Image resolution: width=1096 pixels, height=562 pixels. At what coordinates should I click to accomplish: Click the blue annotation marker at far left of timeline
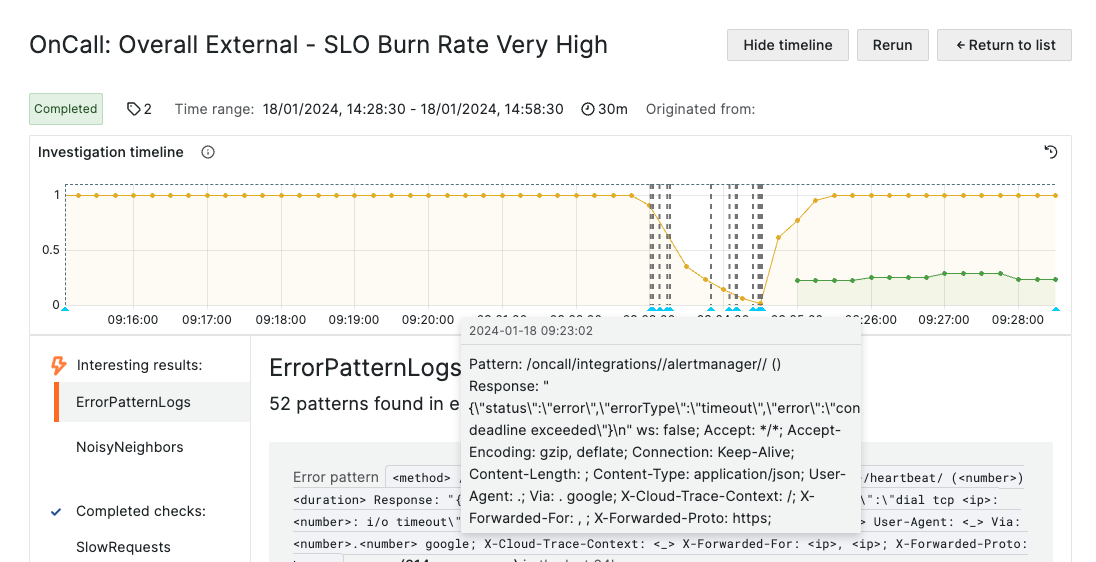click(x=65, y=310)
